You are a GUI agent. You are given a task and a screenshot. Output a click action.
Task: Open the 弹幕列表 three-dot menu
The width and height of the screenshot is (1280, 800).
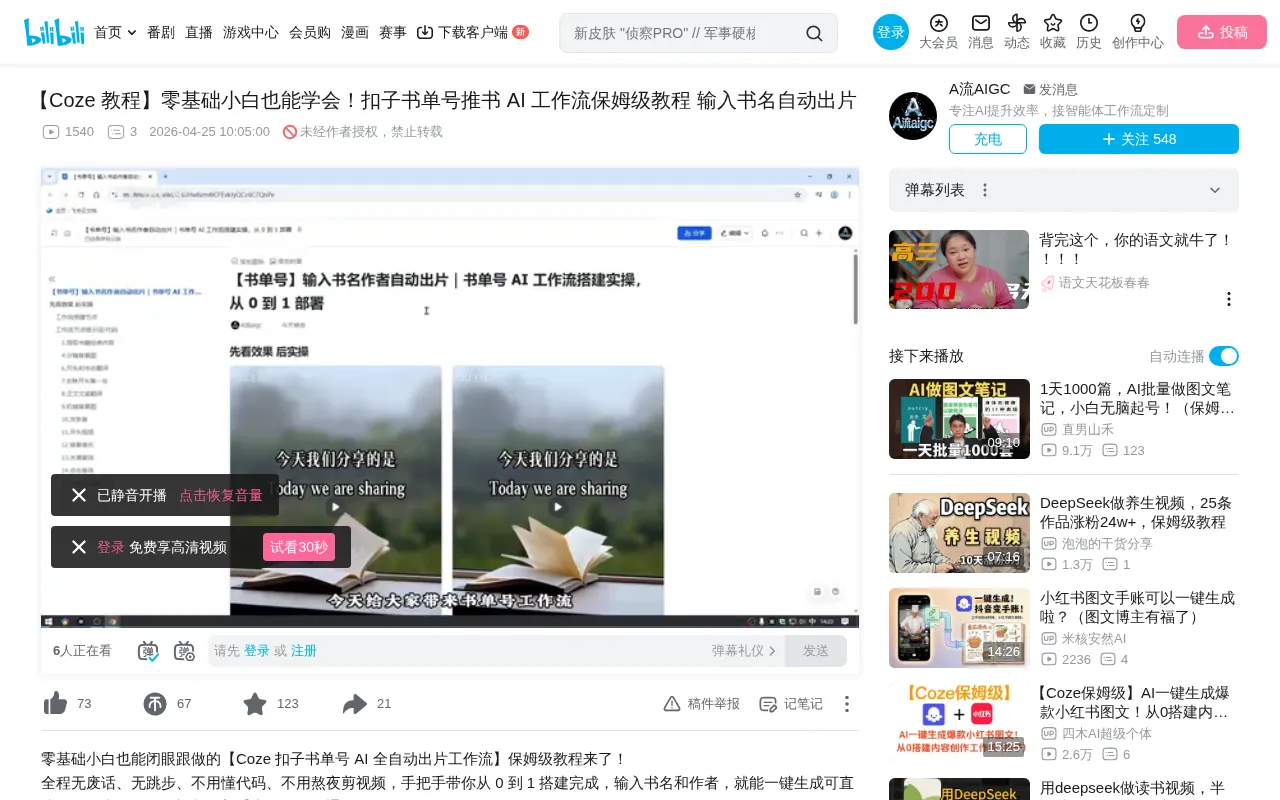tap(985, 190)
